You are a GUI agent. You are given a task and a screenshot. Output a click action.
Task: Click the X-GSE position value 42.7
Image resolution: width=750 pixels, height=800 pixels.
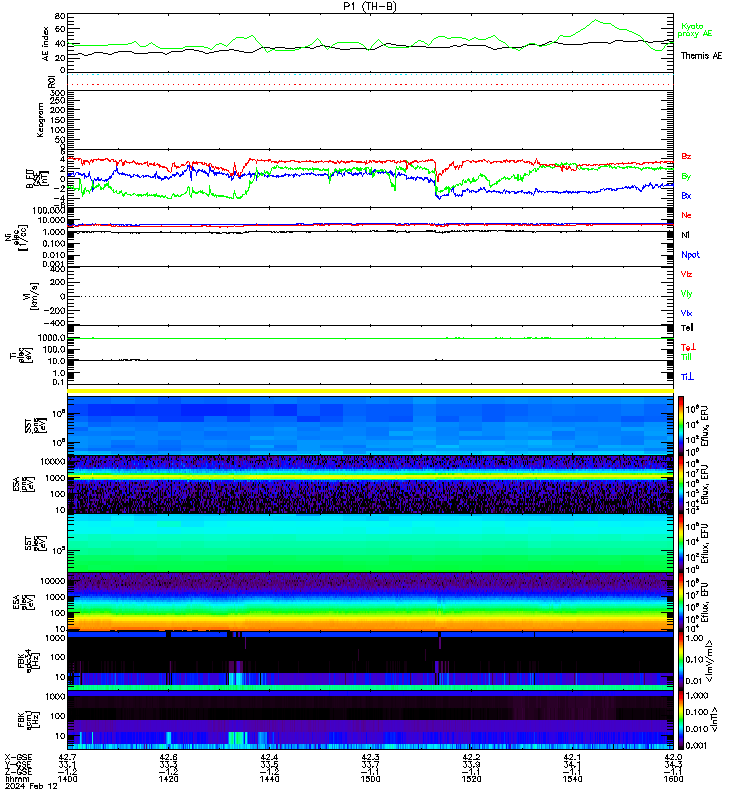(67, 757)
